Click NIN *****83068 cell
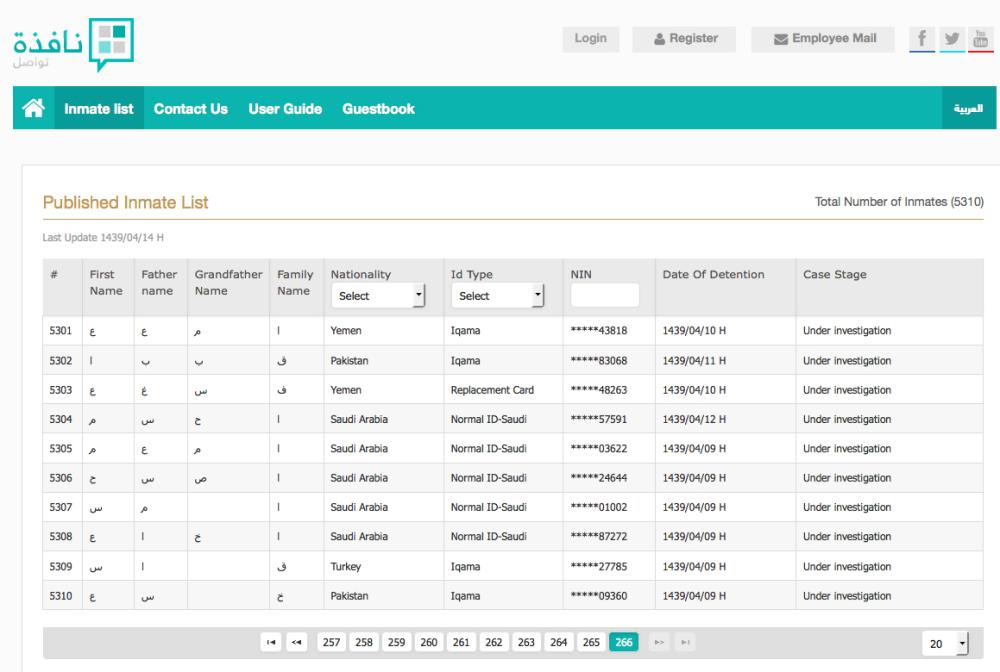Image resolution: width=1000 pixels, height=672 pixels. tap(598, 360)
